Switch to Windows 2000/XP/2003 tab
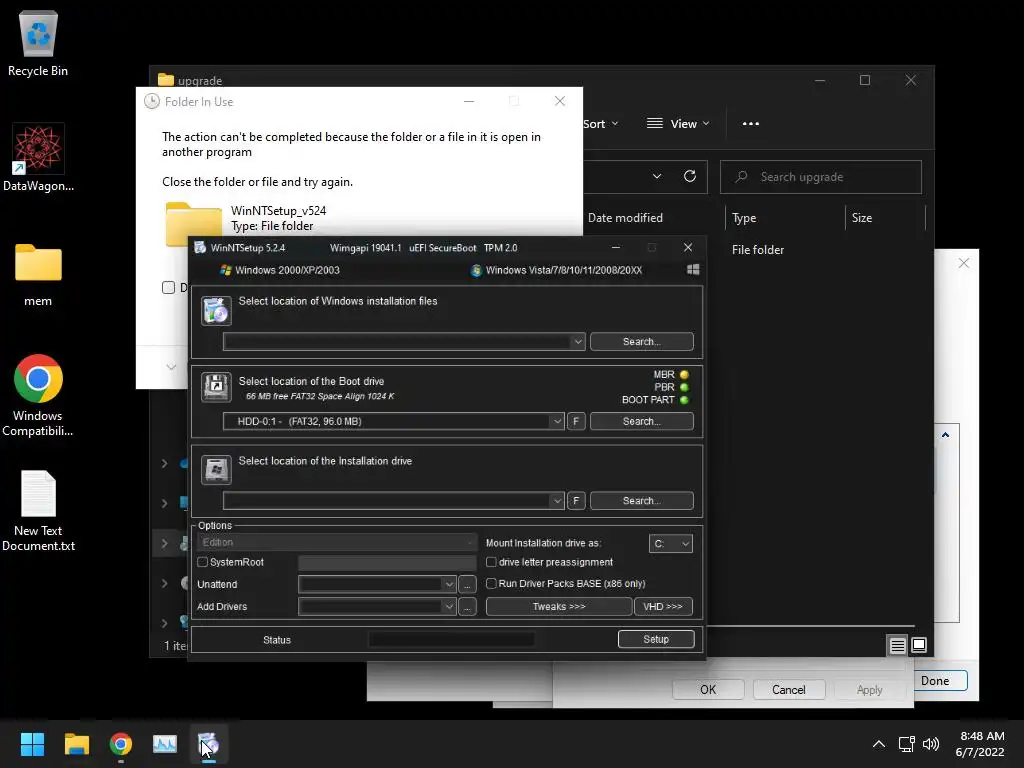The height and width of the screenshot is (768, 1024). [280, 270]
